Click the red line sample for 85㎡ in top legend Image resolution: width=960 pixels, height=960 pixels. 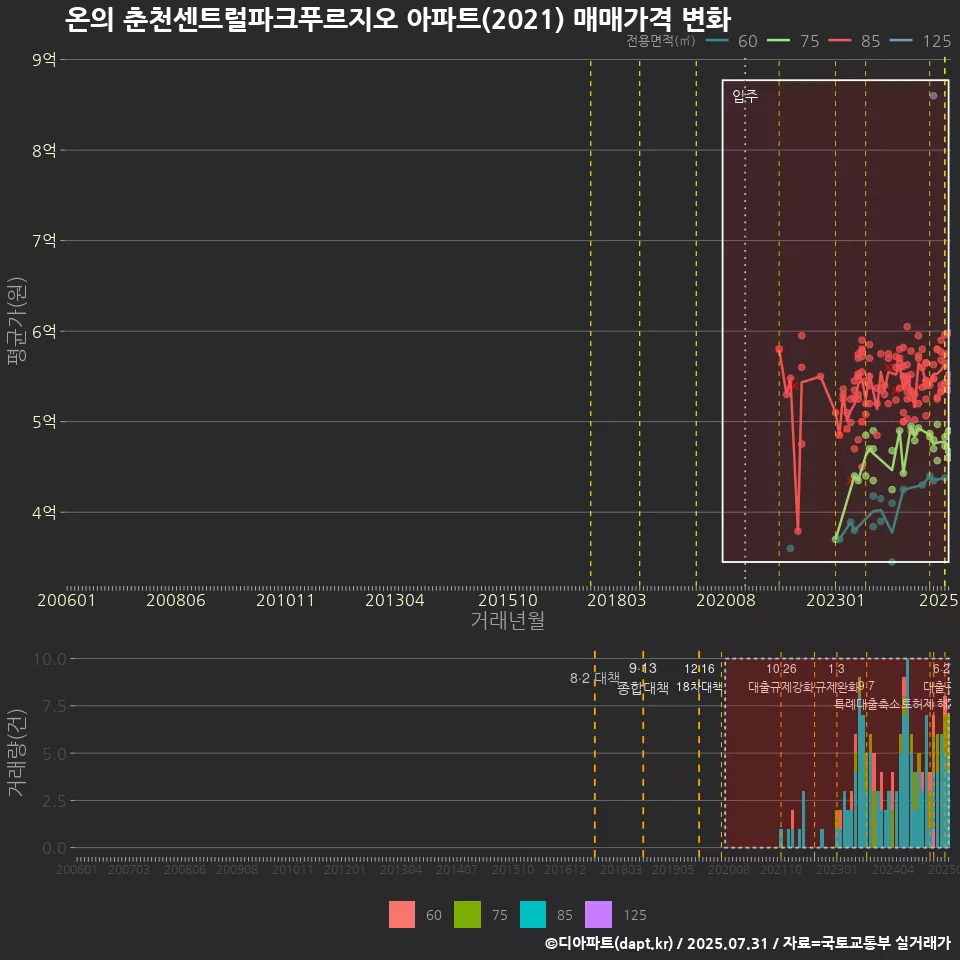coord(839,41)
